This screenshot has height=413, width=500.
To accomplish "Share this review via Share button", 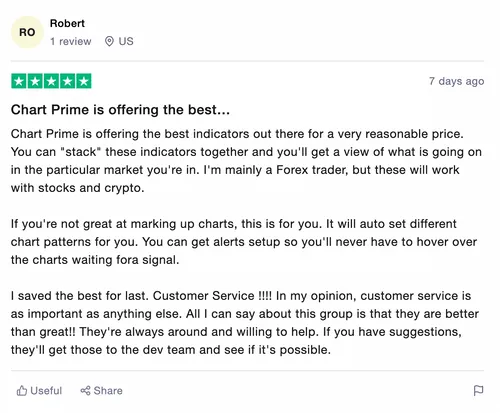I will [101, 391].
